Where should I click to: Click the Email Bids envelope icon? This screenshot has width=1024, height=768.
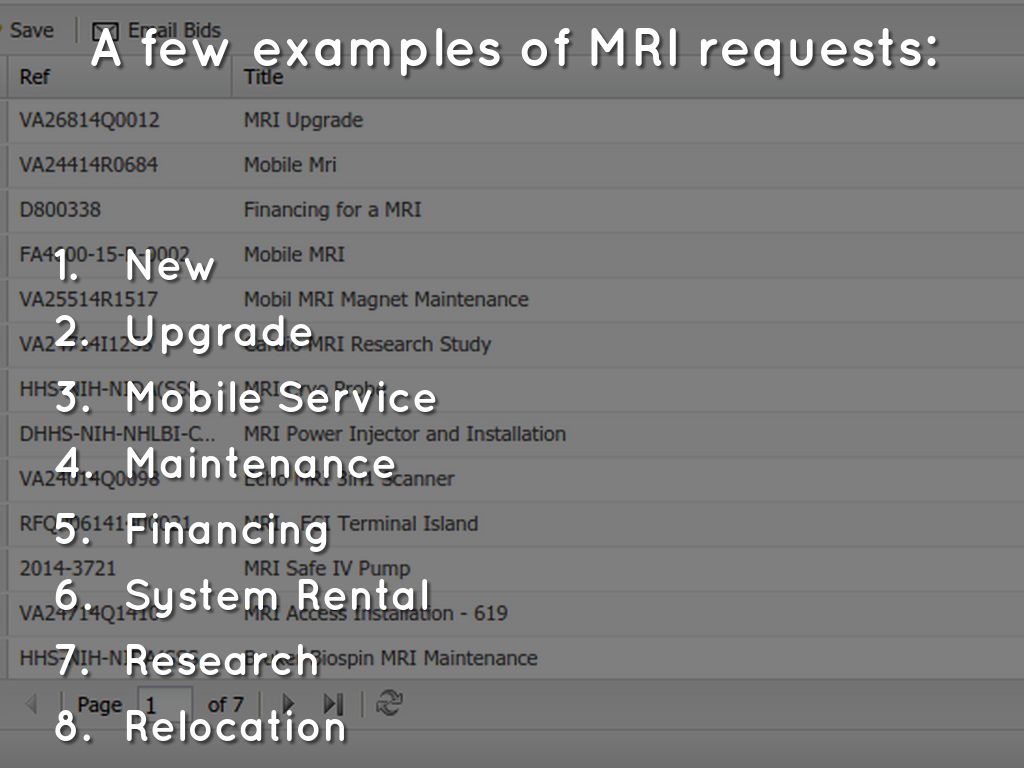[x=105, y=31]
